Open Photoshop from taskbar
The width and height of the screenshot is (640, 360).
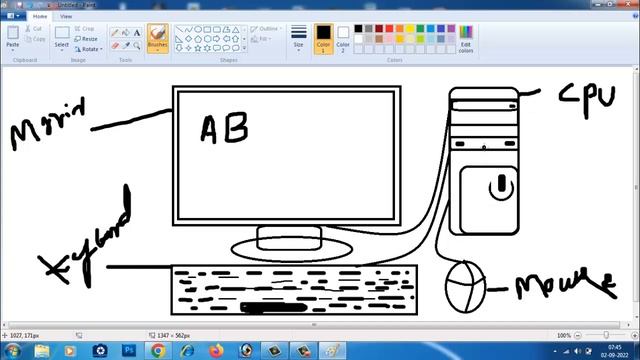pyautogui.click(x=129, y=351)
